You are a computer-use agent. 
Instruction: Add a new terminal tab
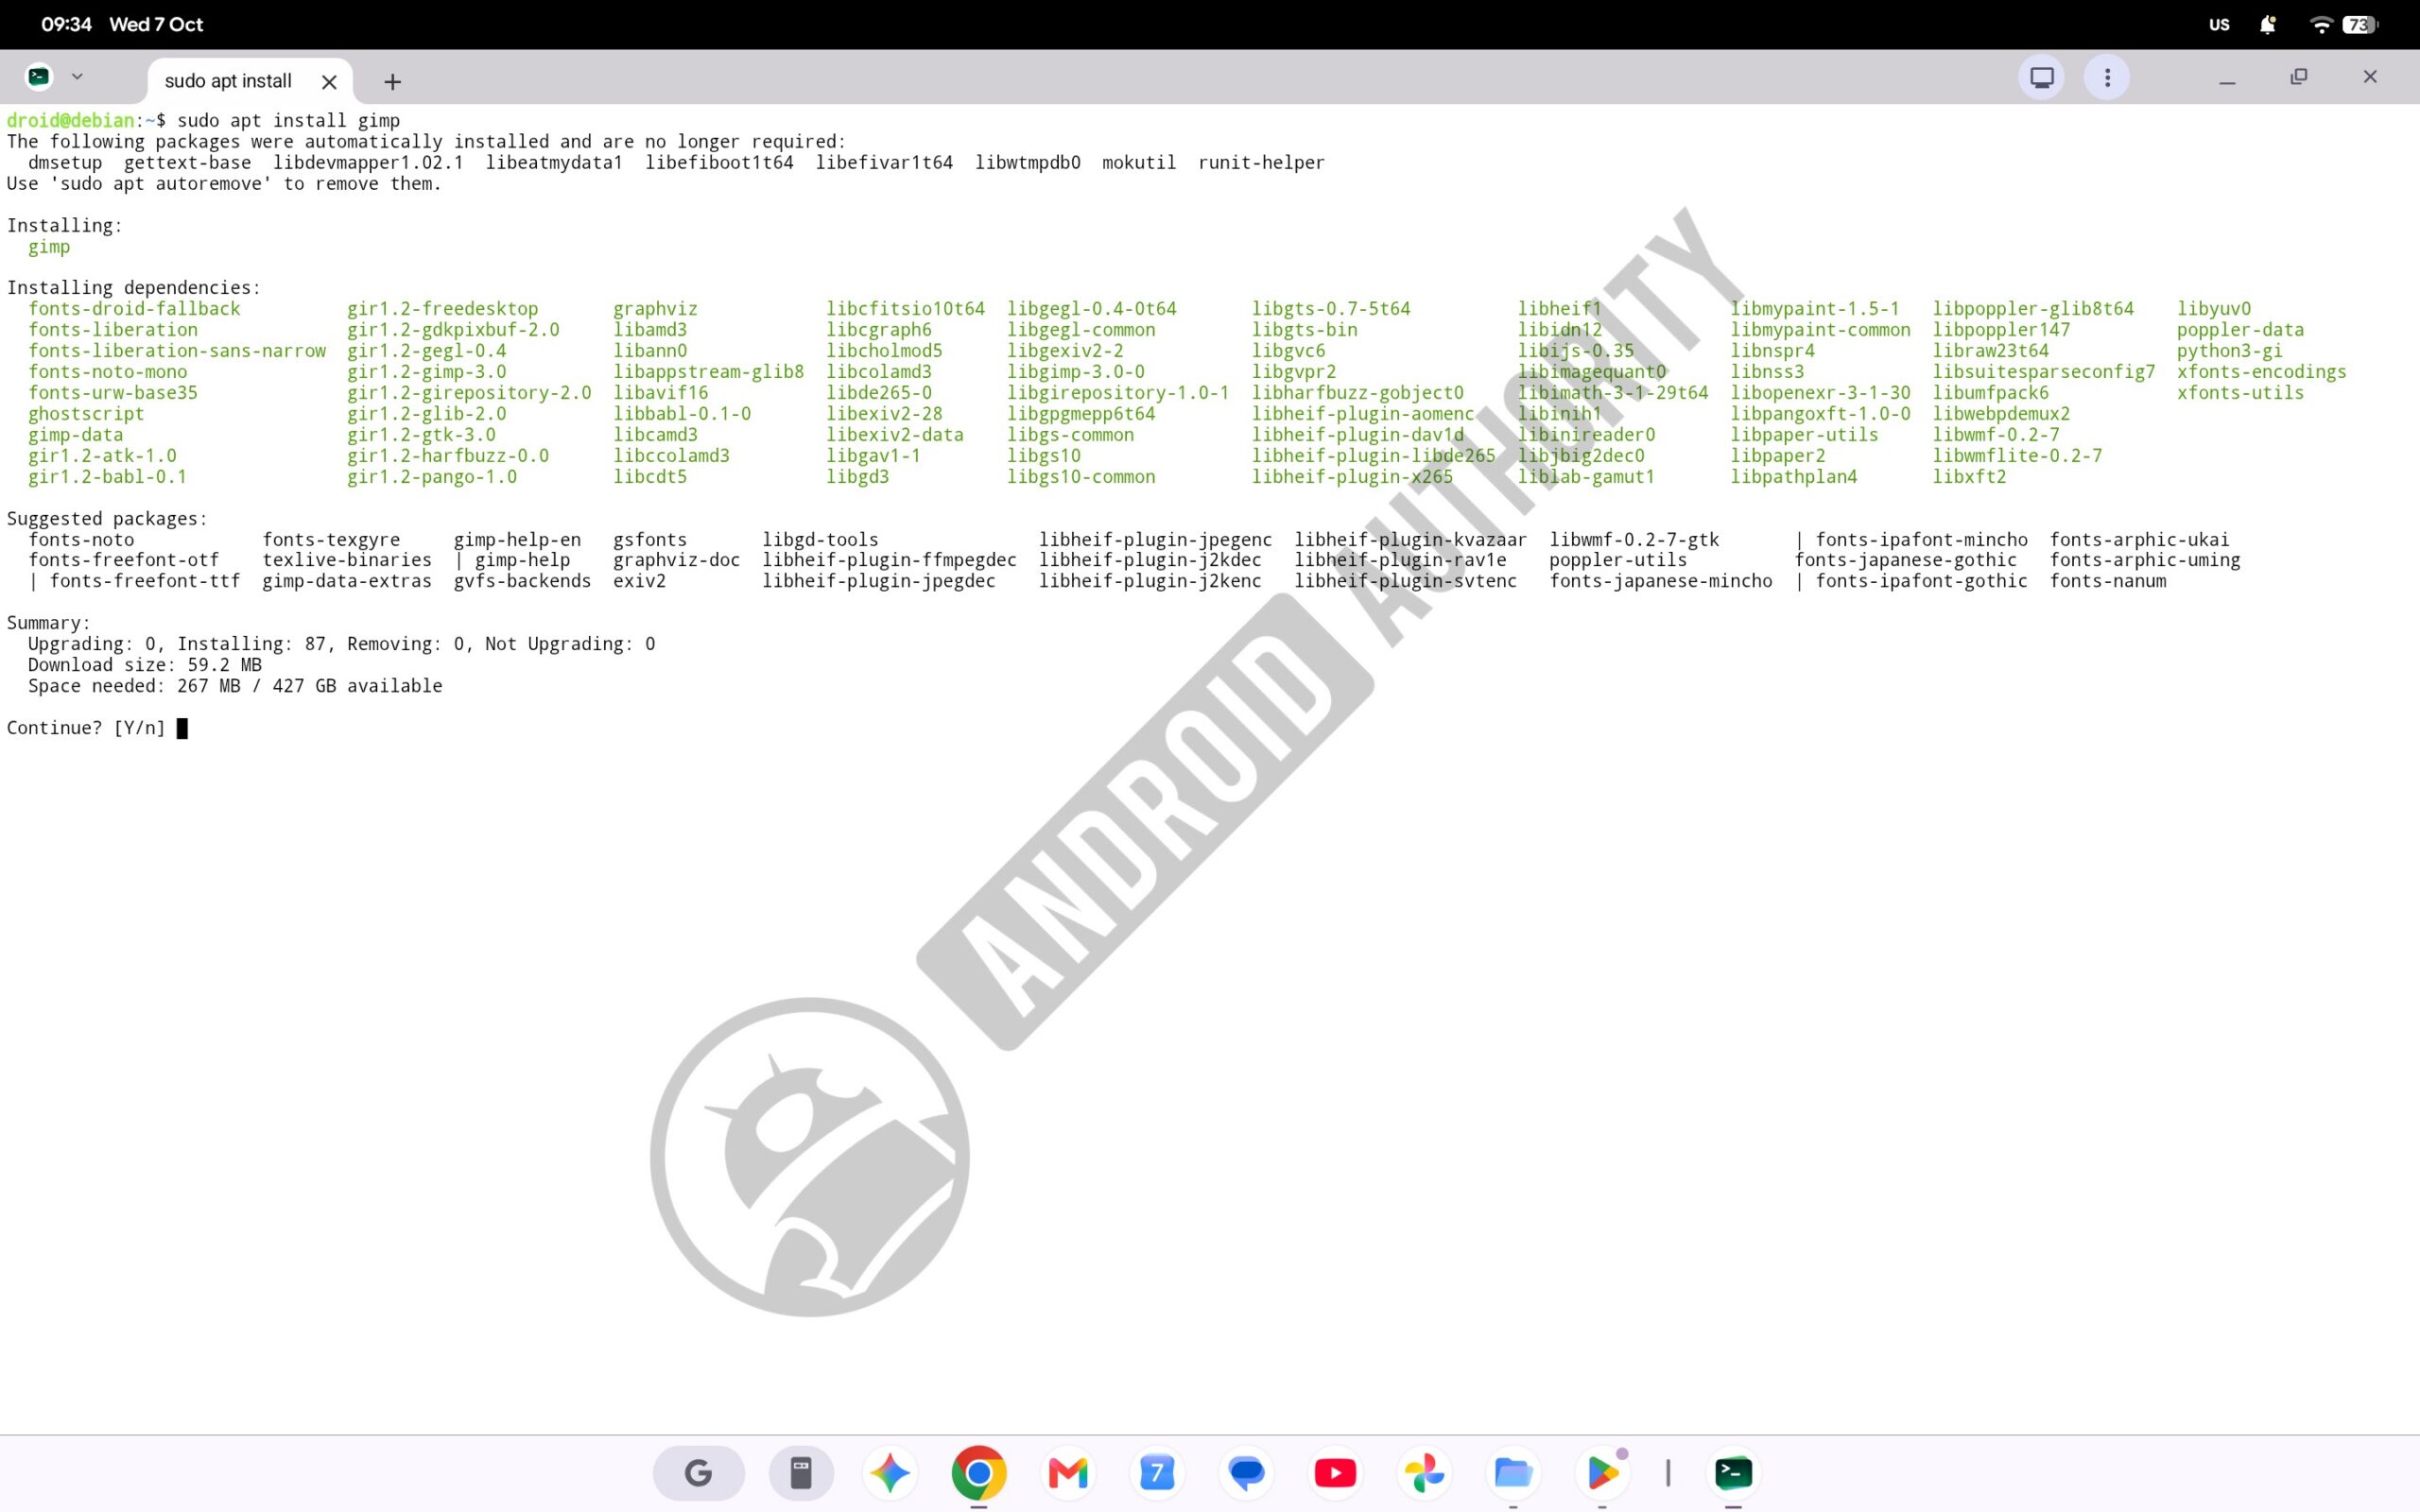click(392, 82)
